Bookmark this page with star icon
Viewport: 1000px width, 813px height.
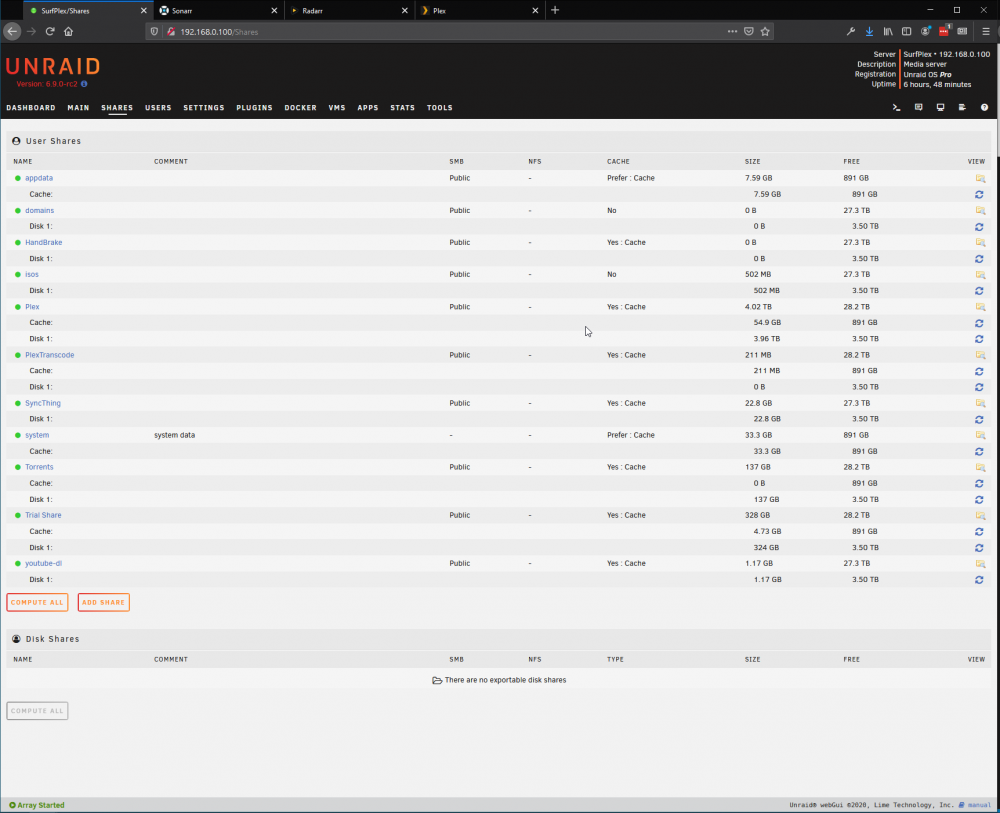pos(765,31)
